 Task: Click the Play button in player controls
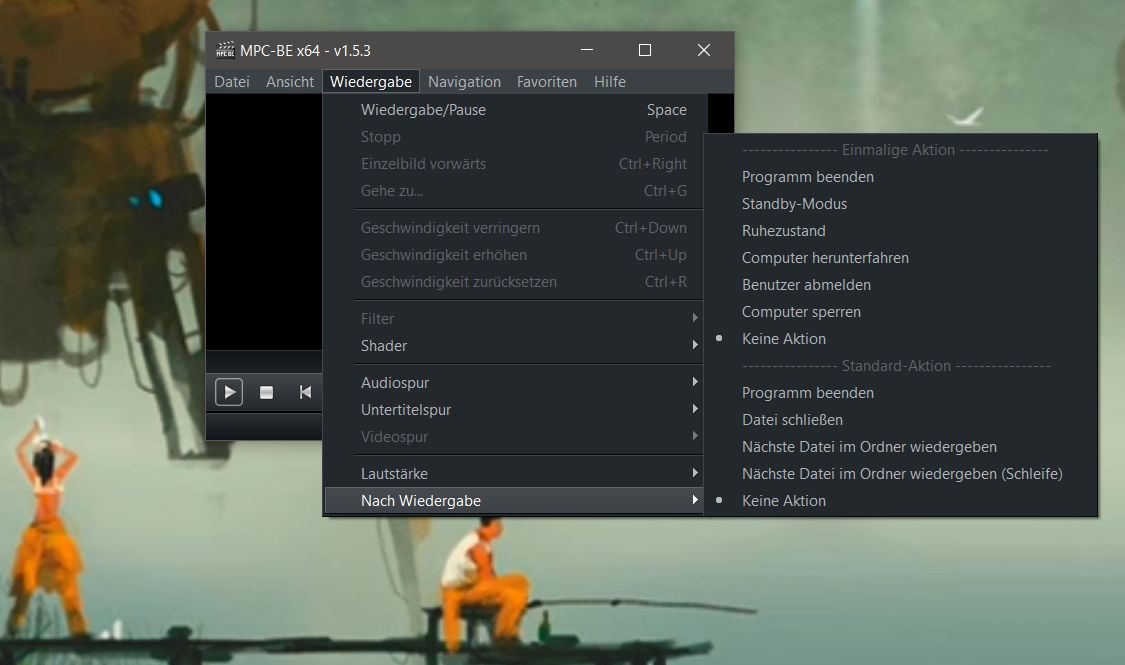tap(229, 392)
